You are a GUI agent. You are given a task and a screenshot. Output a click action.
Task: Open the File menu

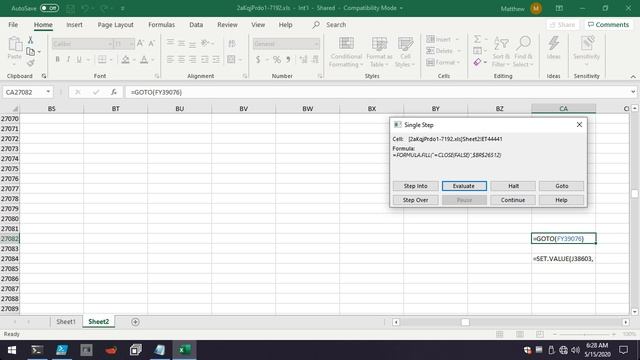pos(13,24)
